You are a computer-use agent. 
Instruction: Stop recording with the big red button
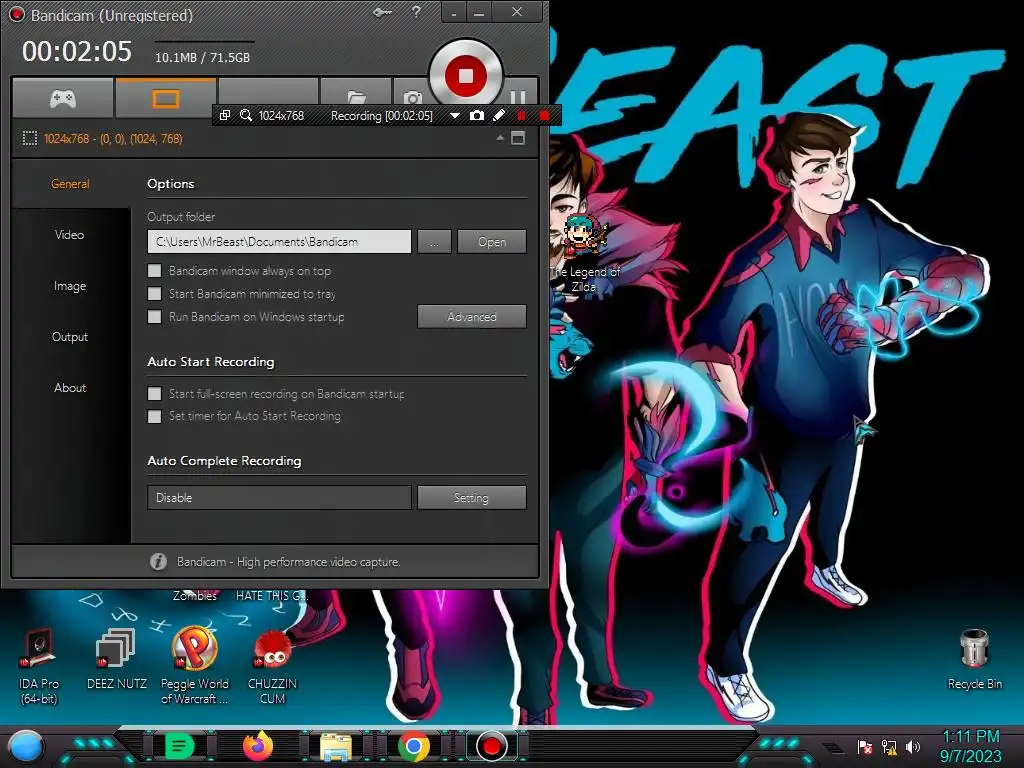(466, 75)
